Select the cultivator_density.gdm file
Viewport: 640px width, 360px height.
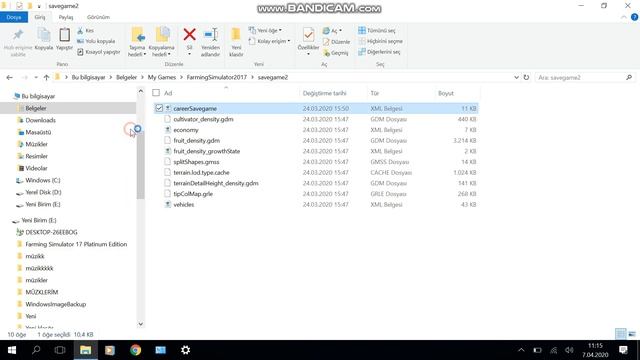click(x=203, y=119)
